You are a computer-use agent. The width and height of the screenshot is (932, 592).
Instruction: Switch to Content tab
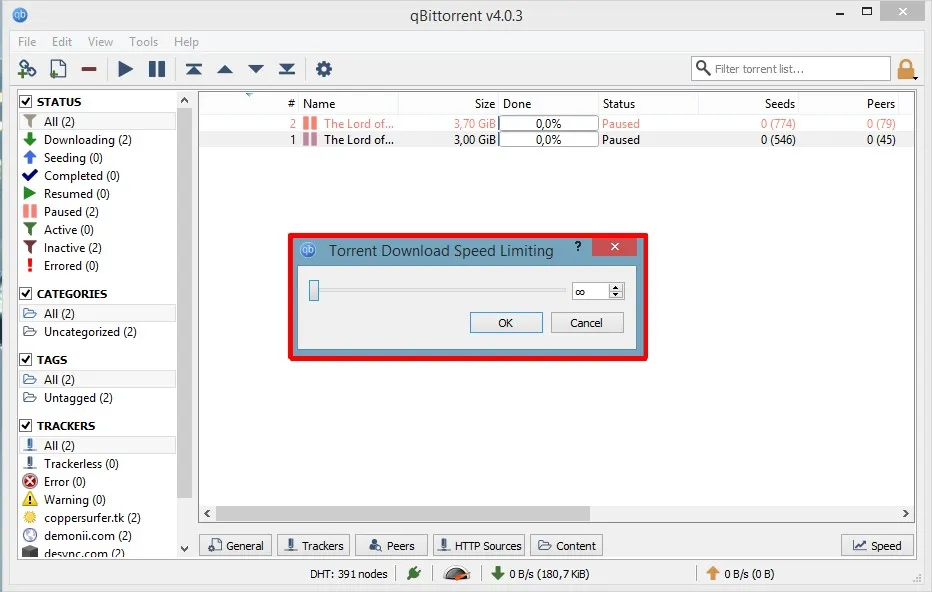pyautogui.click(x=566, y=546)
